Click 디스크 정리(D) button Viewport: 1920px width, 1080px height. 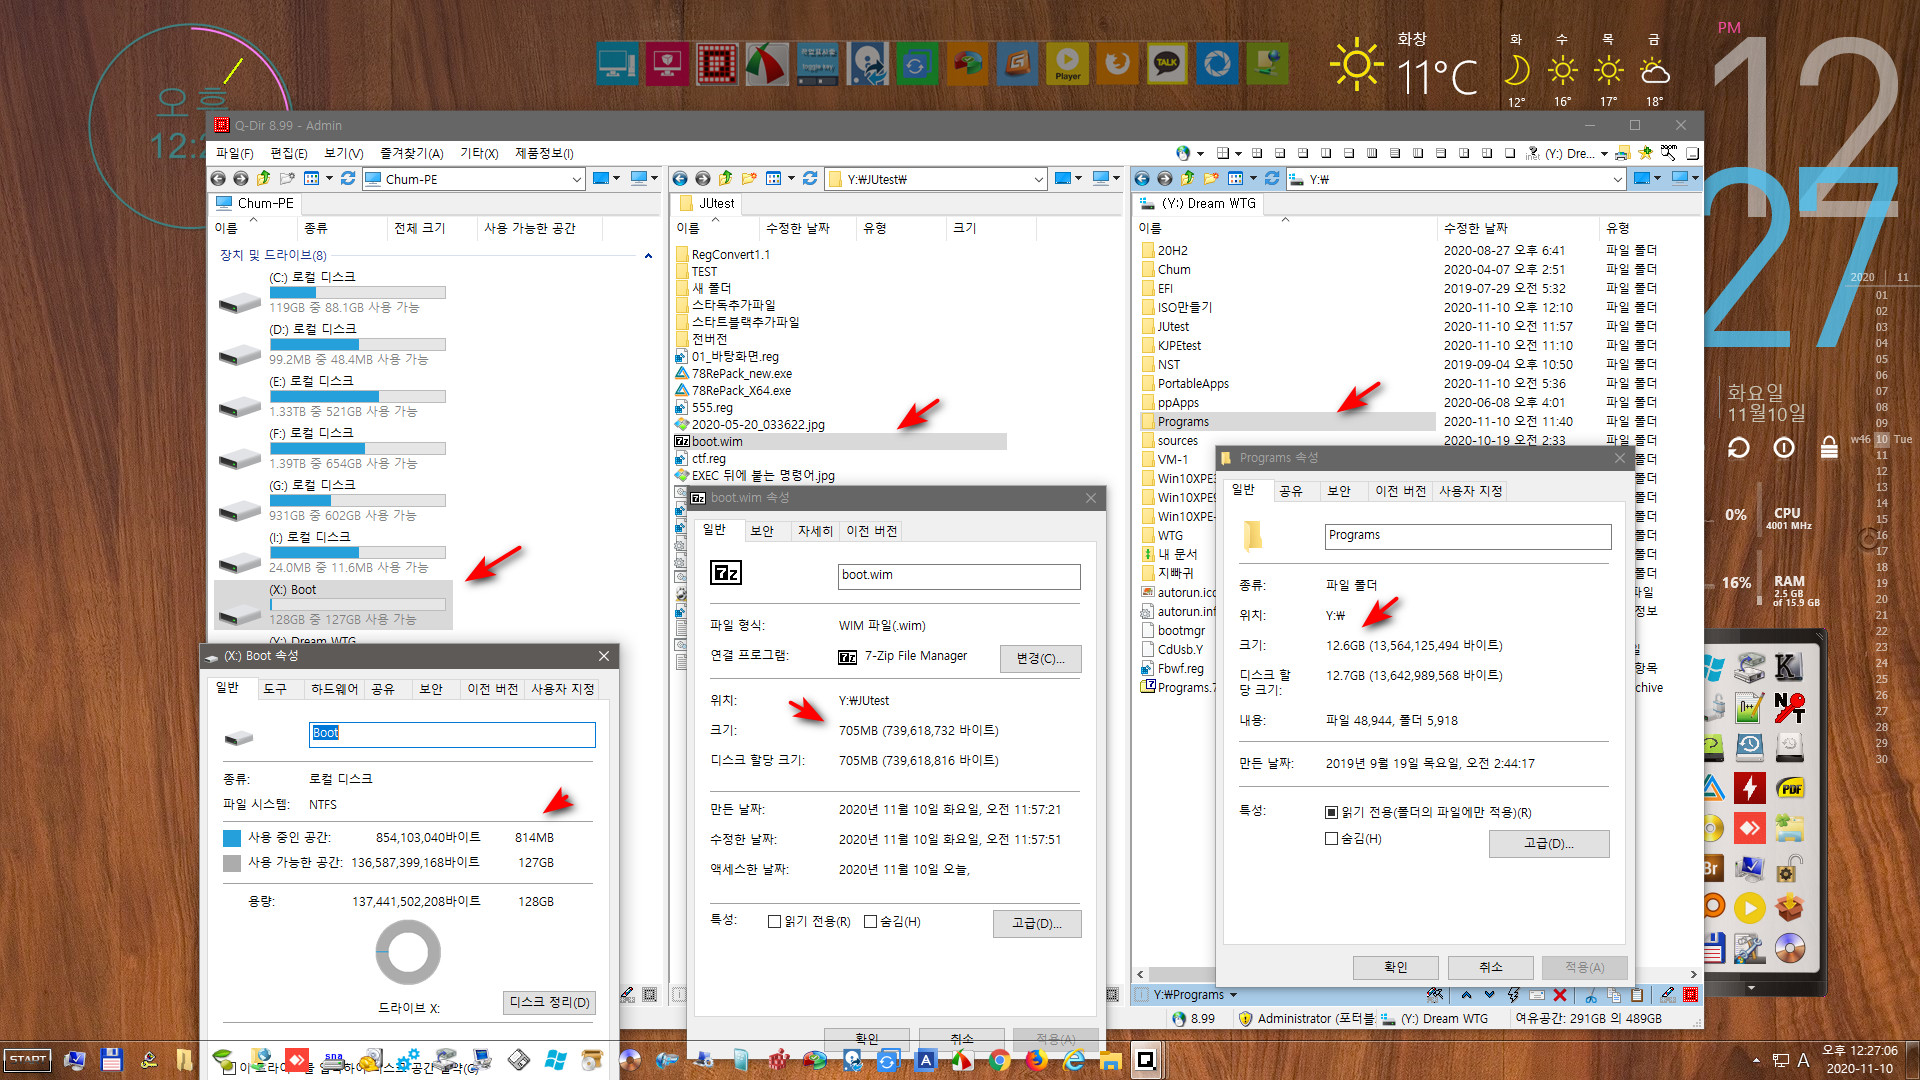(549, 1002)
